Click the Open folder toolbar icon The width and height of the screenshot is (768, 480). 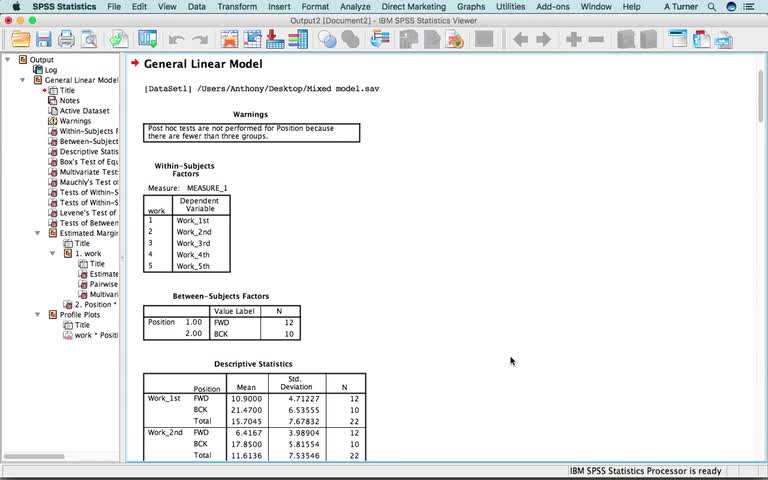coord(21,39)
